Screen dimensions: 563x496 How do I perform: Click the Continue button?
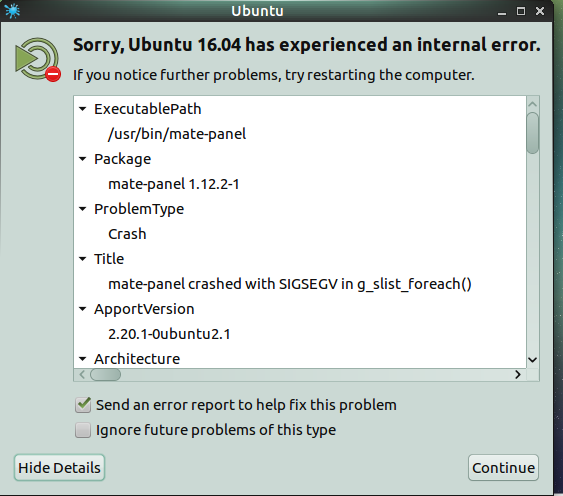[x=503, y=468]
